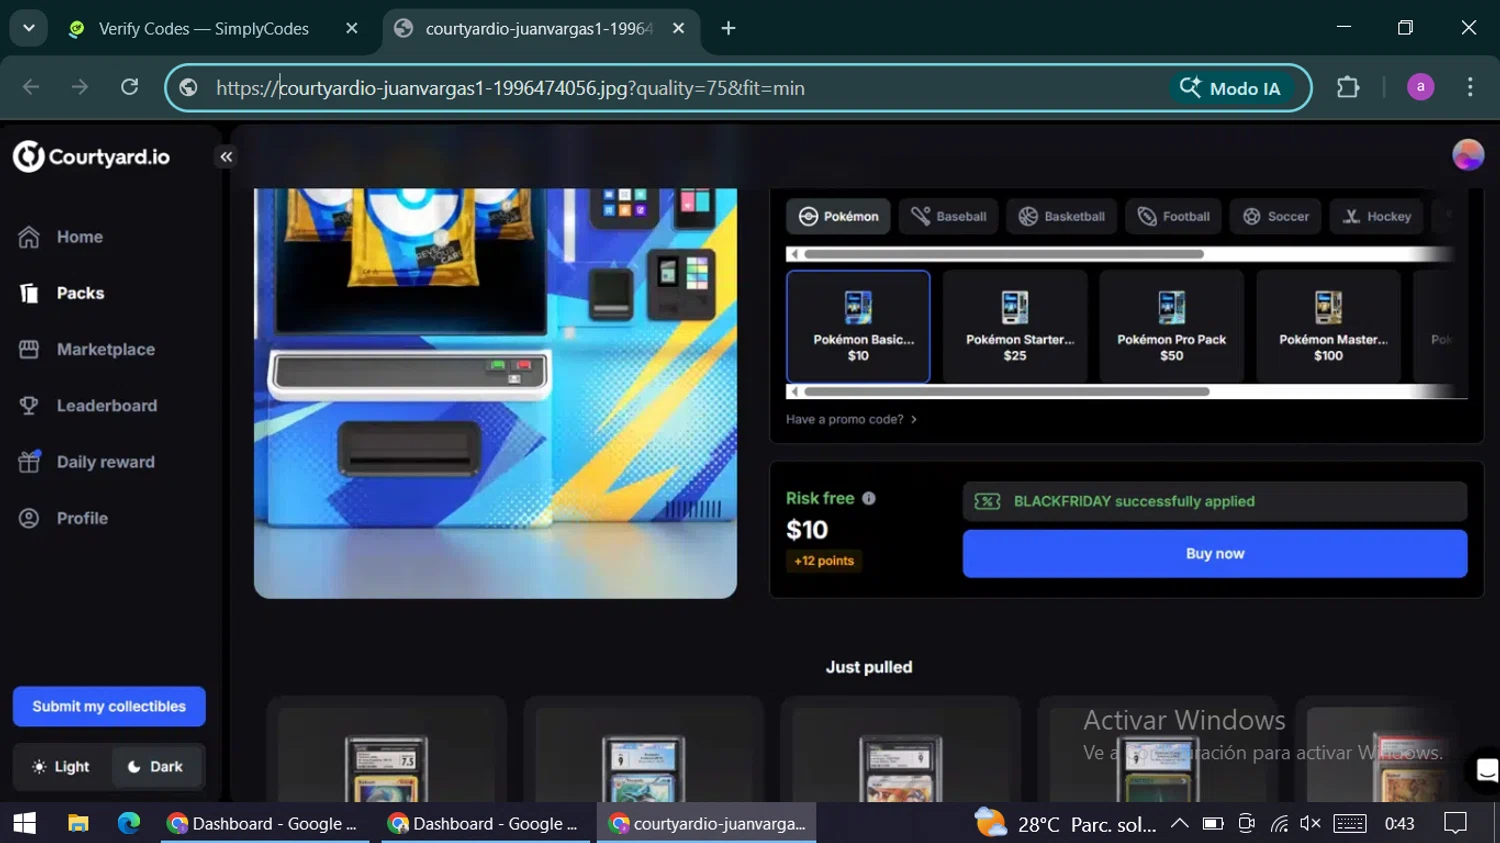Screen dimensions: 1500x843
Task: Activate the Modo IA button
Action: [1230, 88]
